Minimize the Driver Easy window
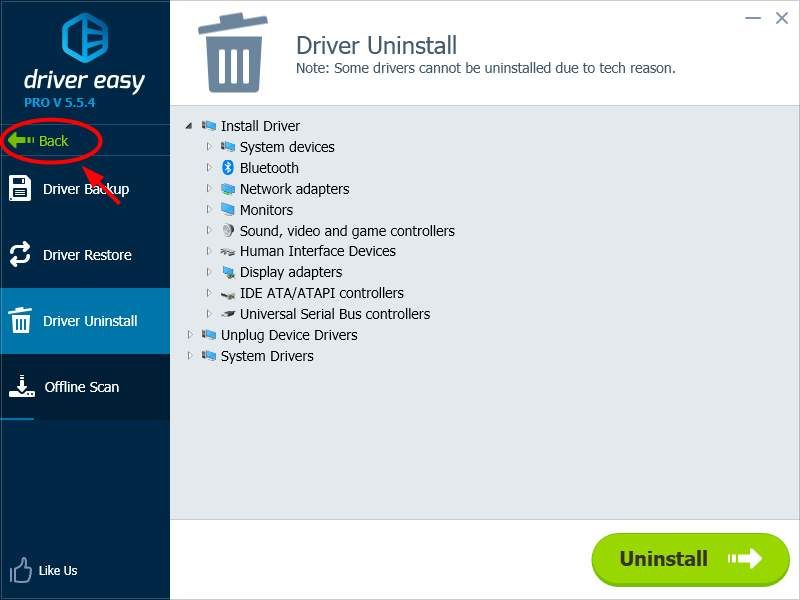Screen dimensions: 800x600 752,17
